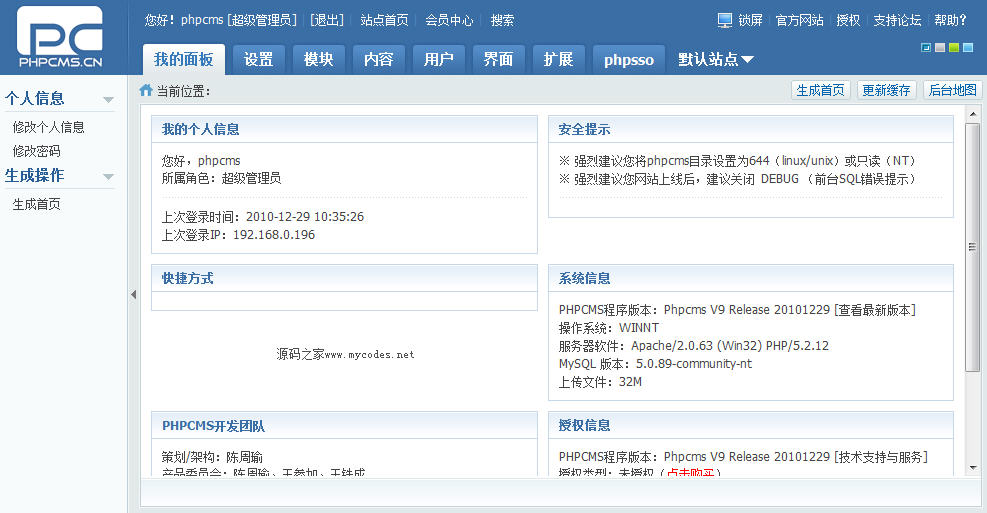Click last login time 2010-12-29 10:35:26

[x=305, y=217]
